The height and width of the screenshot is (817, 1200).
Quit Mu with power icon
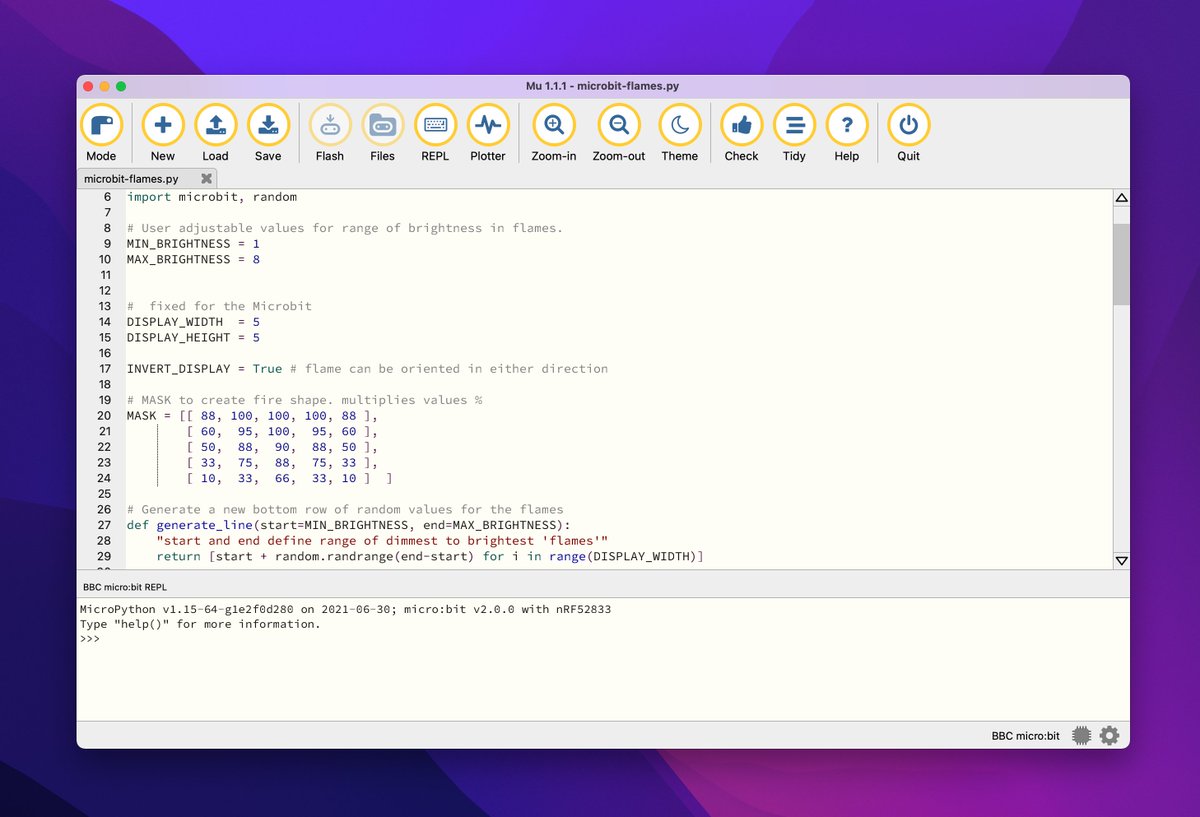908,126
